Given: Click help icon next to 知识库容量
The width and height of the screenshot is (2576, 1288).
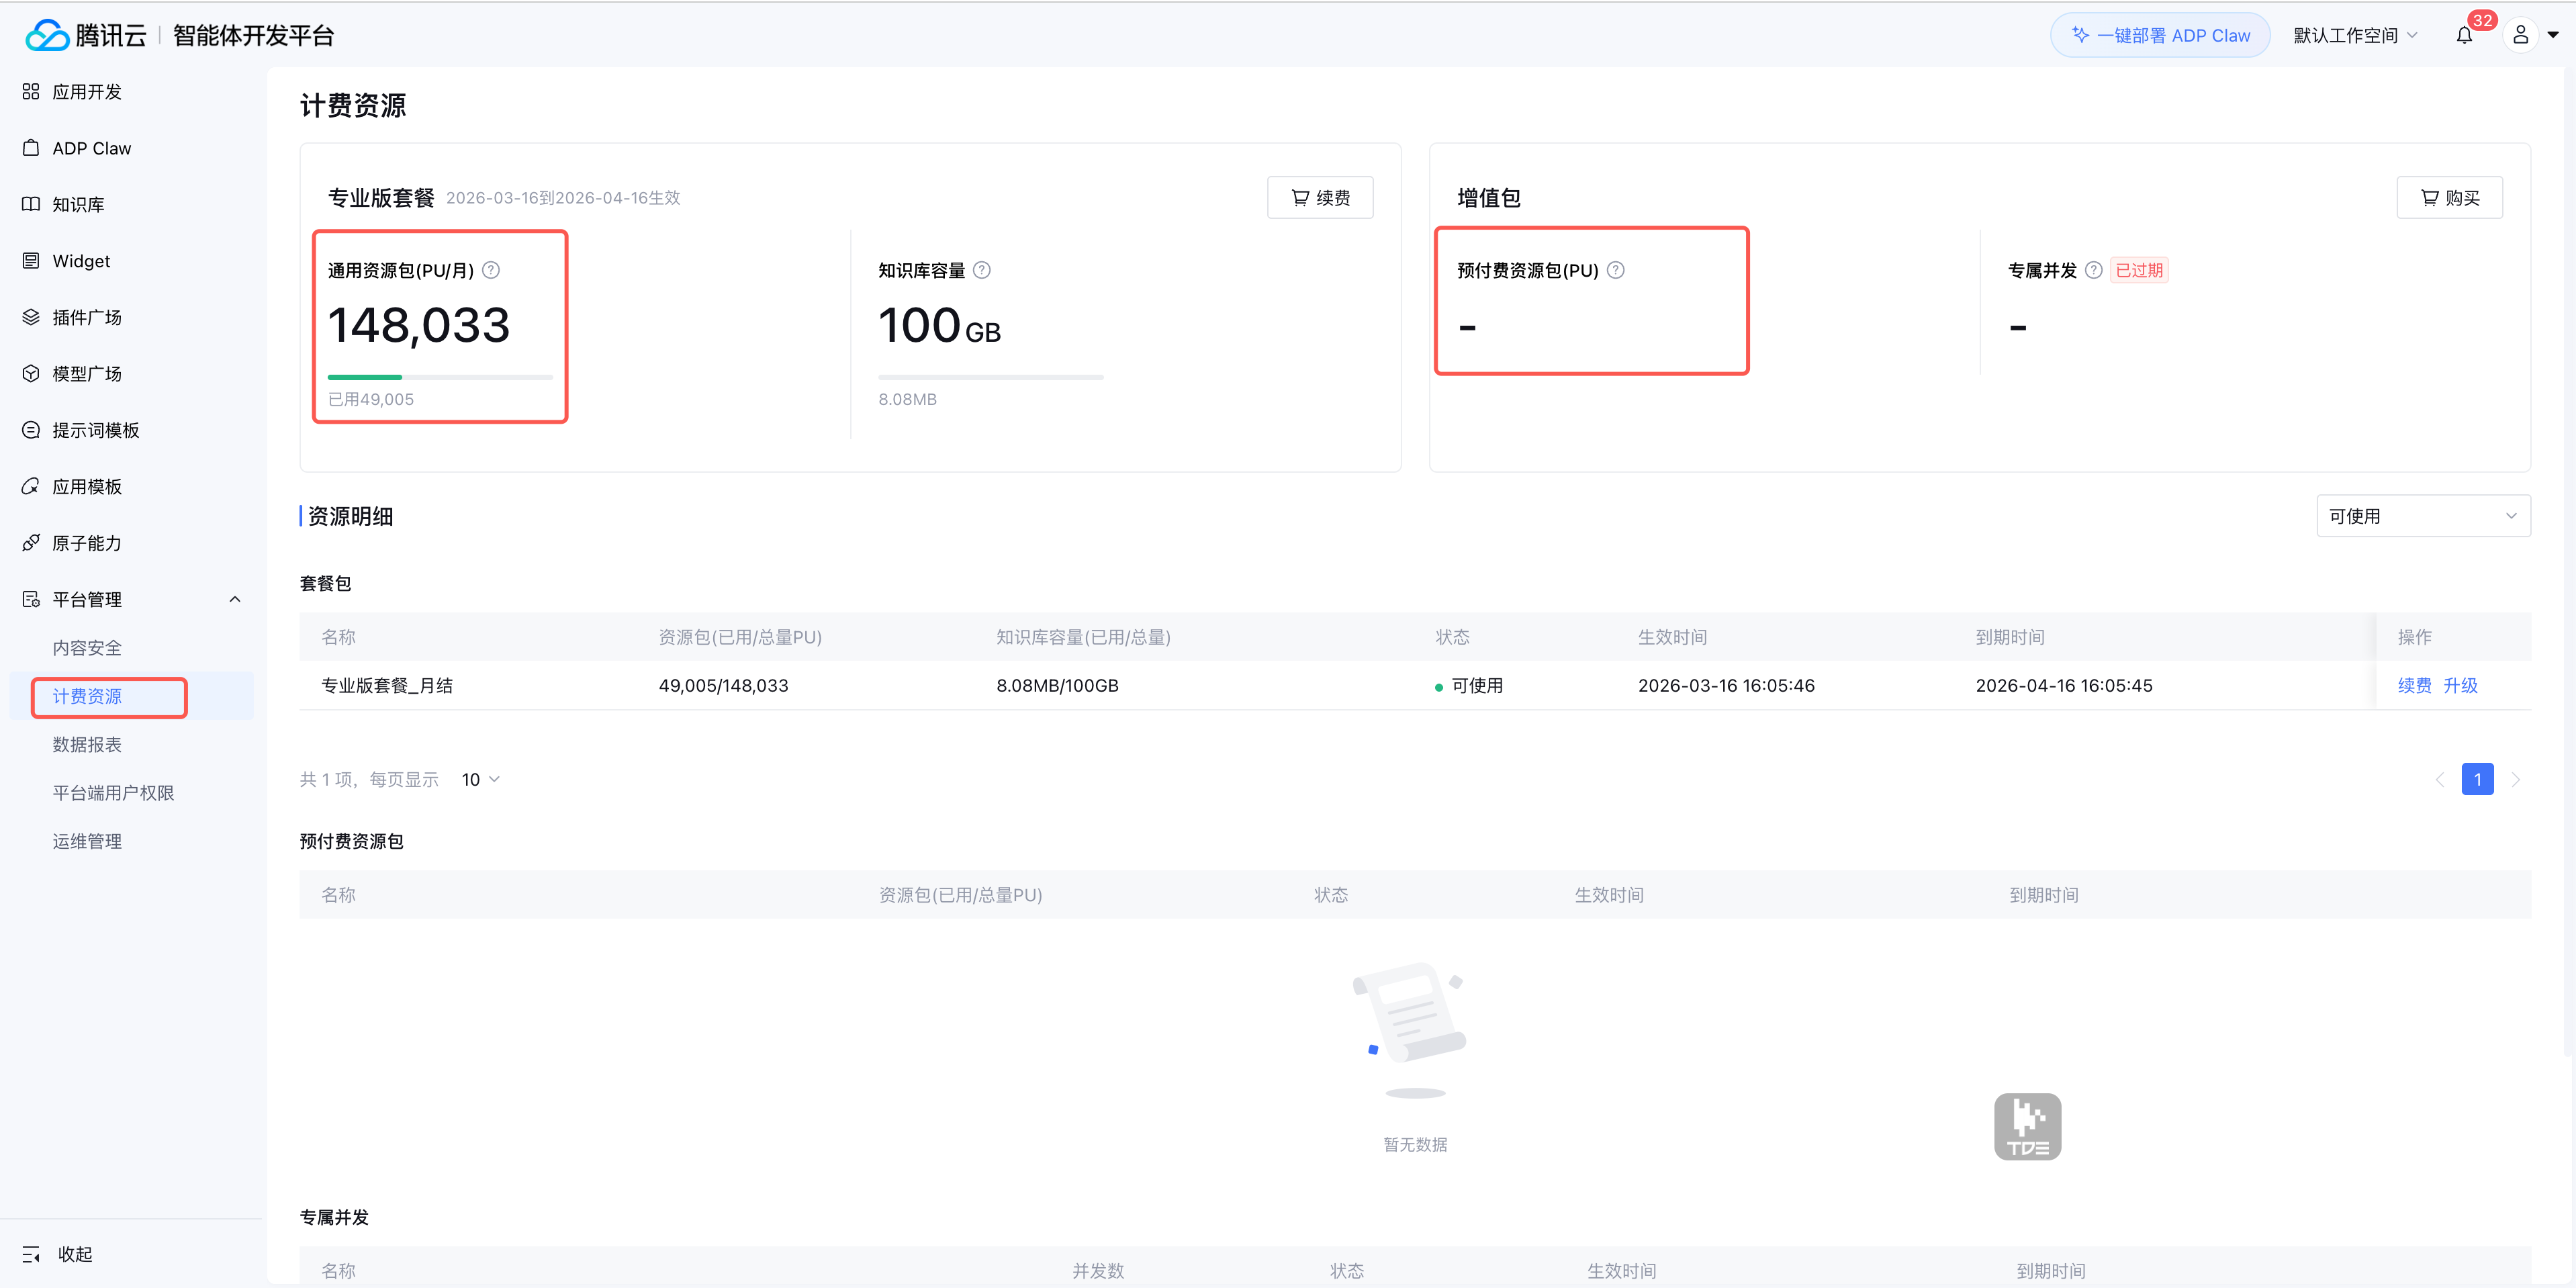Looking at the screenshot, I should (982, 270).
